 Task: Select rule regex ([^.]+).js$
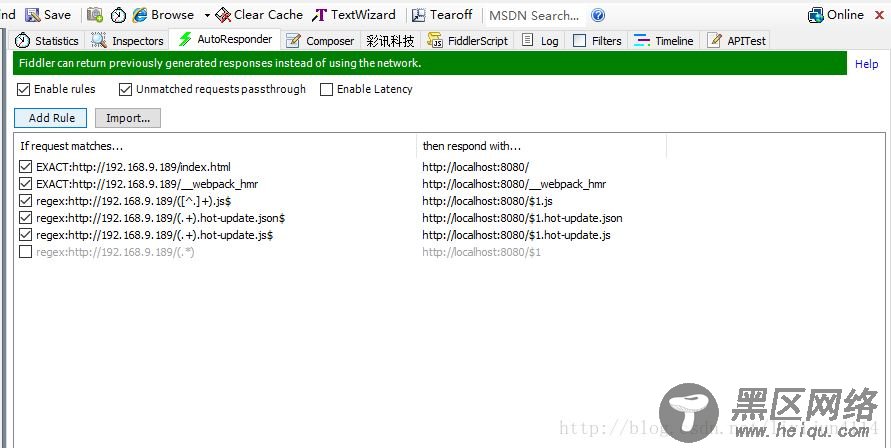click(x=134, y=201)
